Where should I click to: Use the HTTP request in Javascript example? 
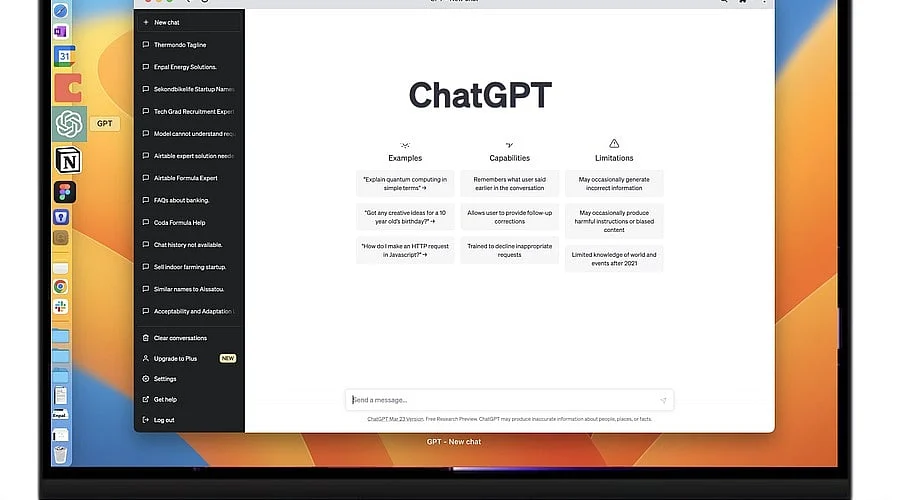point(405,250)
